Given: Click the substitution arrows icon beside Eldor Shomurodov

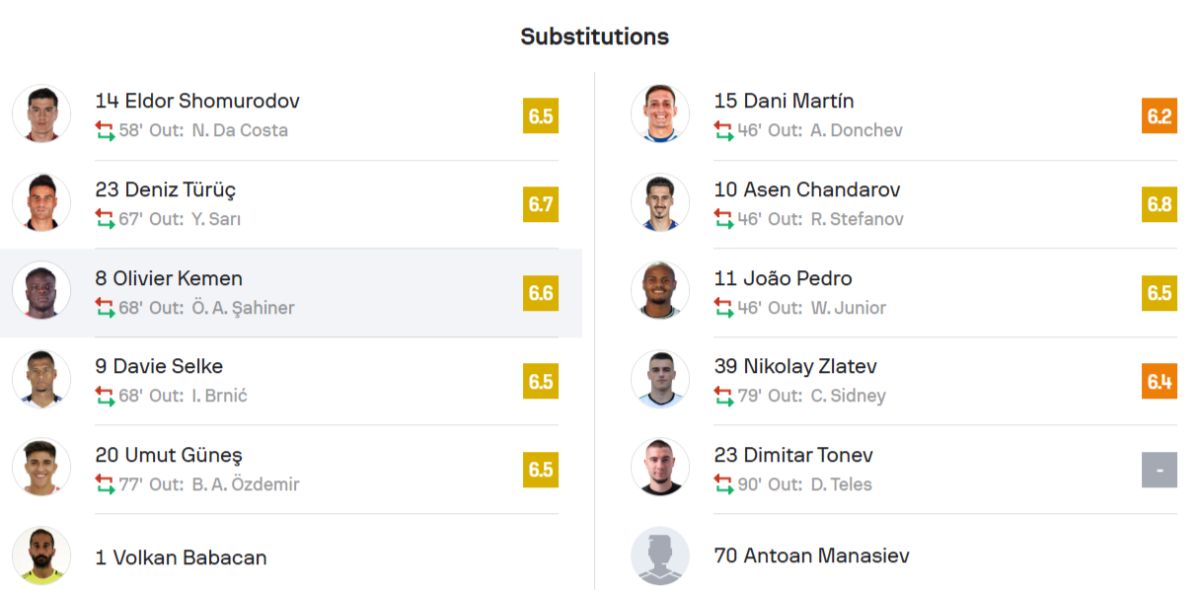Looking at the screenshot, I should click(x=105, y=130).
